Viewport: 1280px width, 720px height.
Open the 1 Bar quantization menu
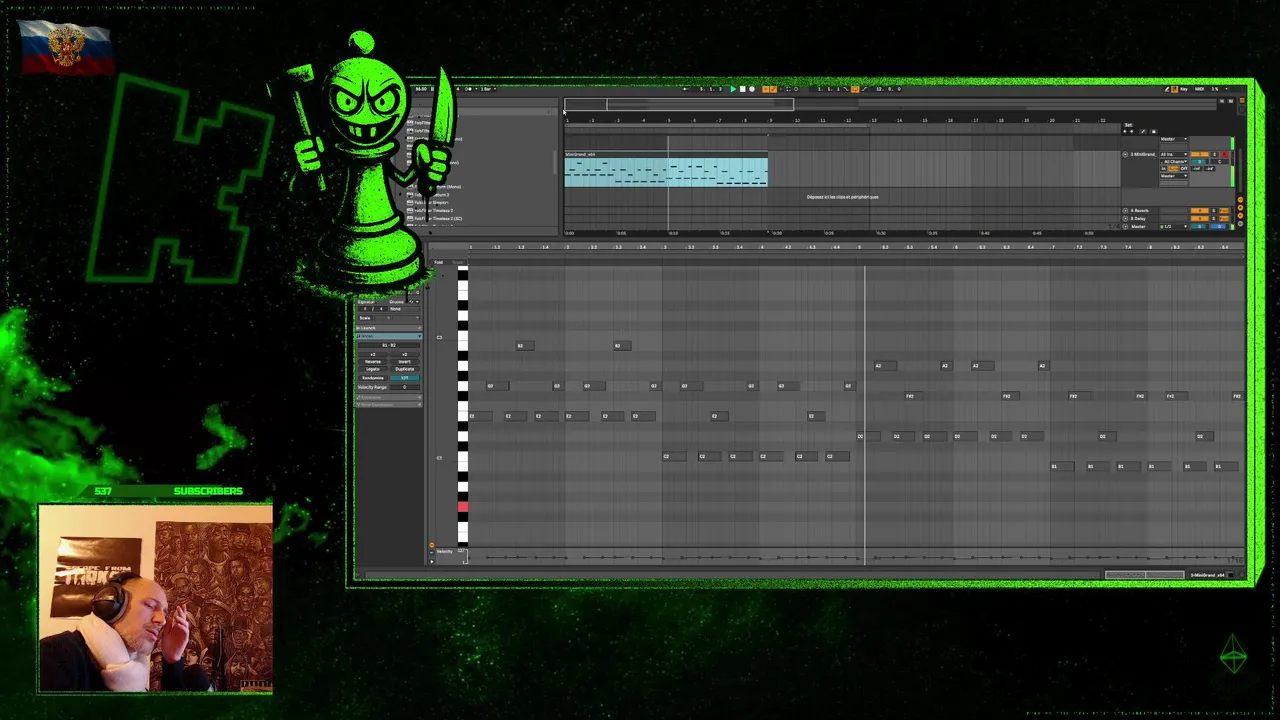tap(489, 89)
